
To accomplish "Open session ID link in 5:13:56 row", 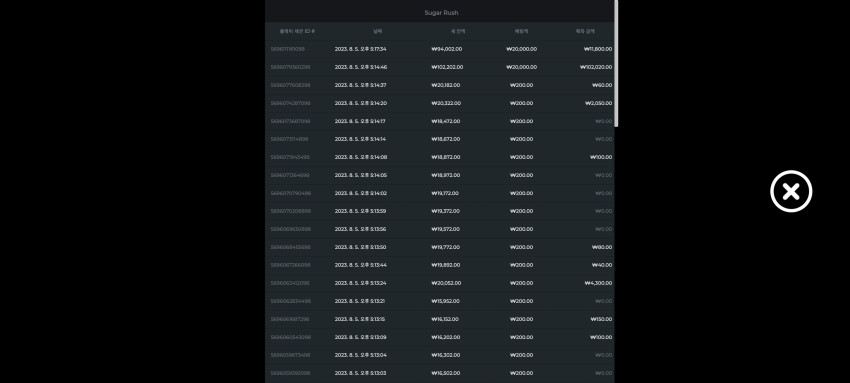I will (x=290, y=229).
